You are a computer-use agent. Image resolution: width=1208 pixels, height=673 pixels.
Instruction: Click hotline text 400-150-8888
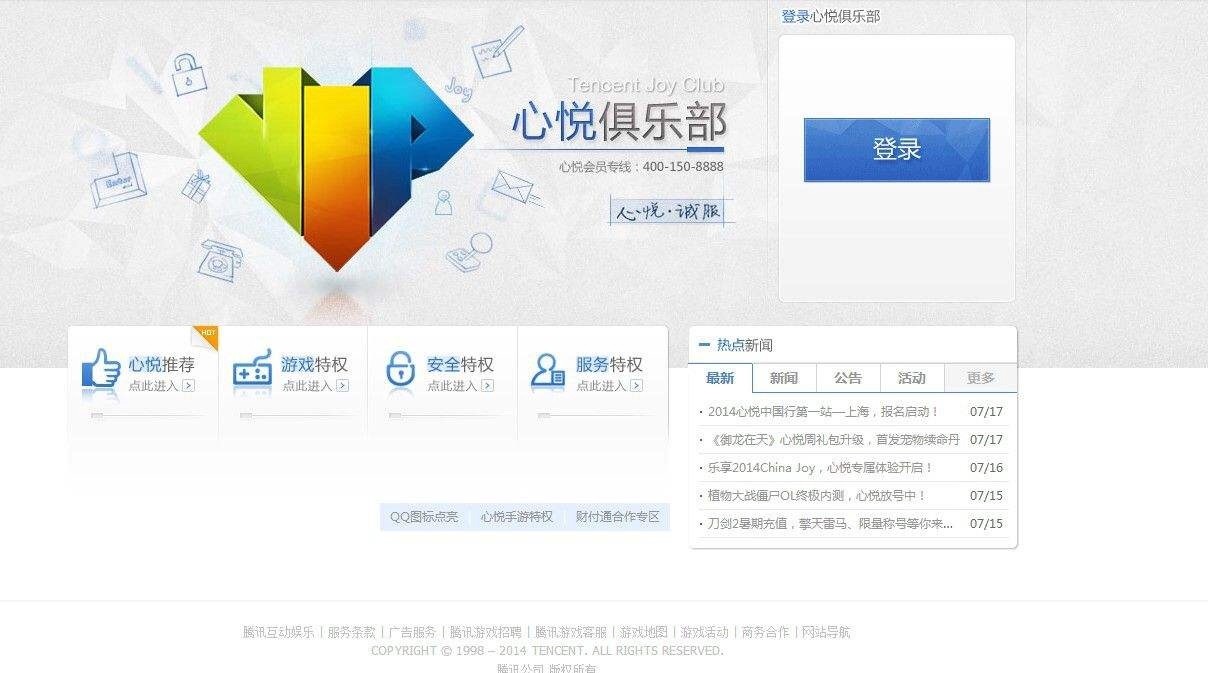pyautogui.click(x=683, y=167)
